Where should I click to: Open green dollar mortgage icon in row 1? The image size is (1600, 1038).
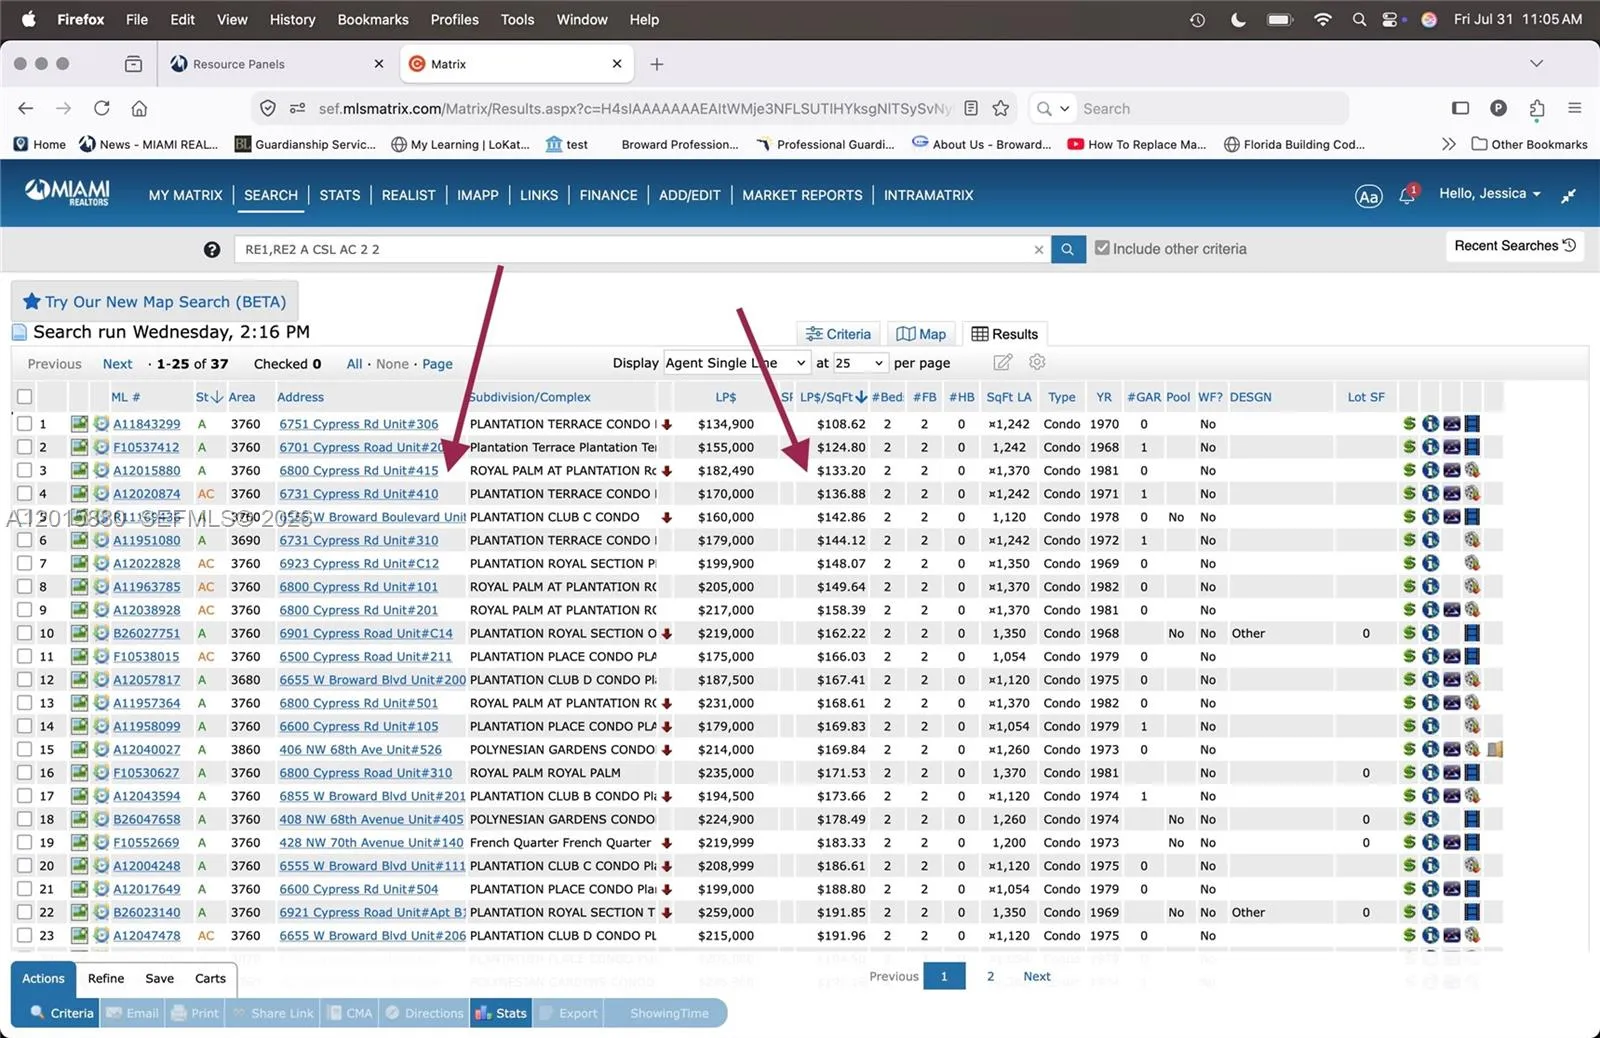click(1409, 424)
